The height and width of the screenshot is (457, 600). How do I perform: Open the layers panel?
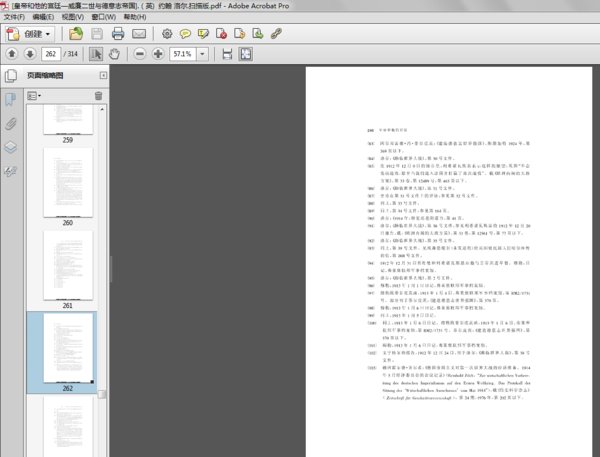(x=11, y=147)
